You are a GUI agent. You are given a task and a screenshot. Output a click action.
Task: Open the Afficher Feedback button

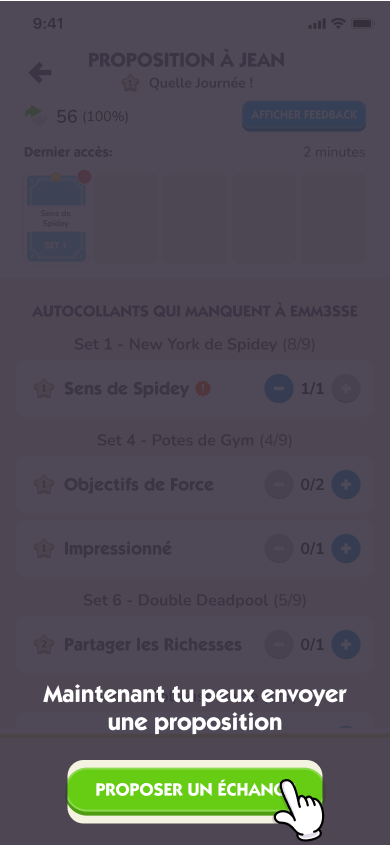(304, 115)
